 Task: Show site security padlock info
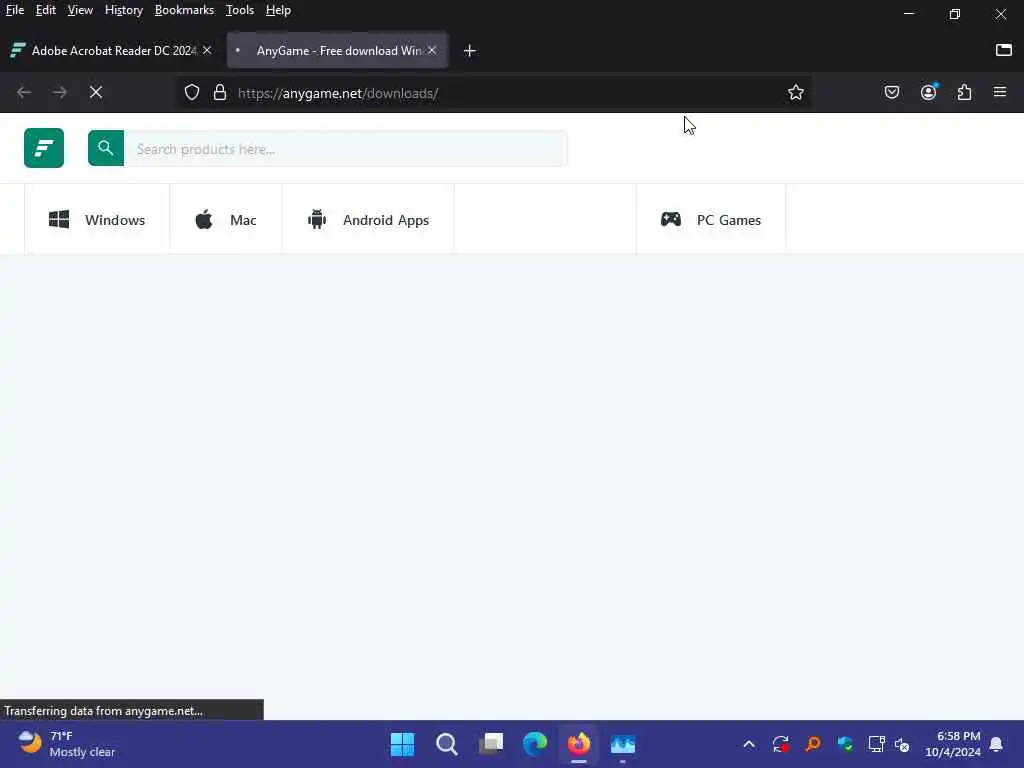[x=220, y=93]
